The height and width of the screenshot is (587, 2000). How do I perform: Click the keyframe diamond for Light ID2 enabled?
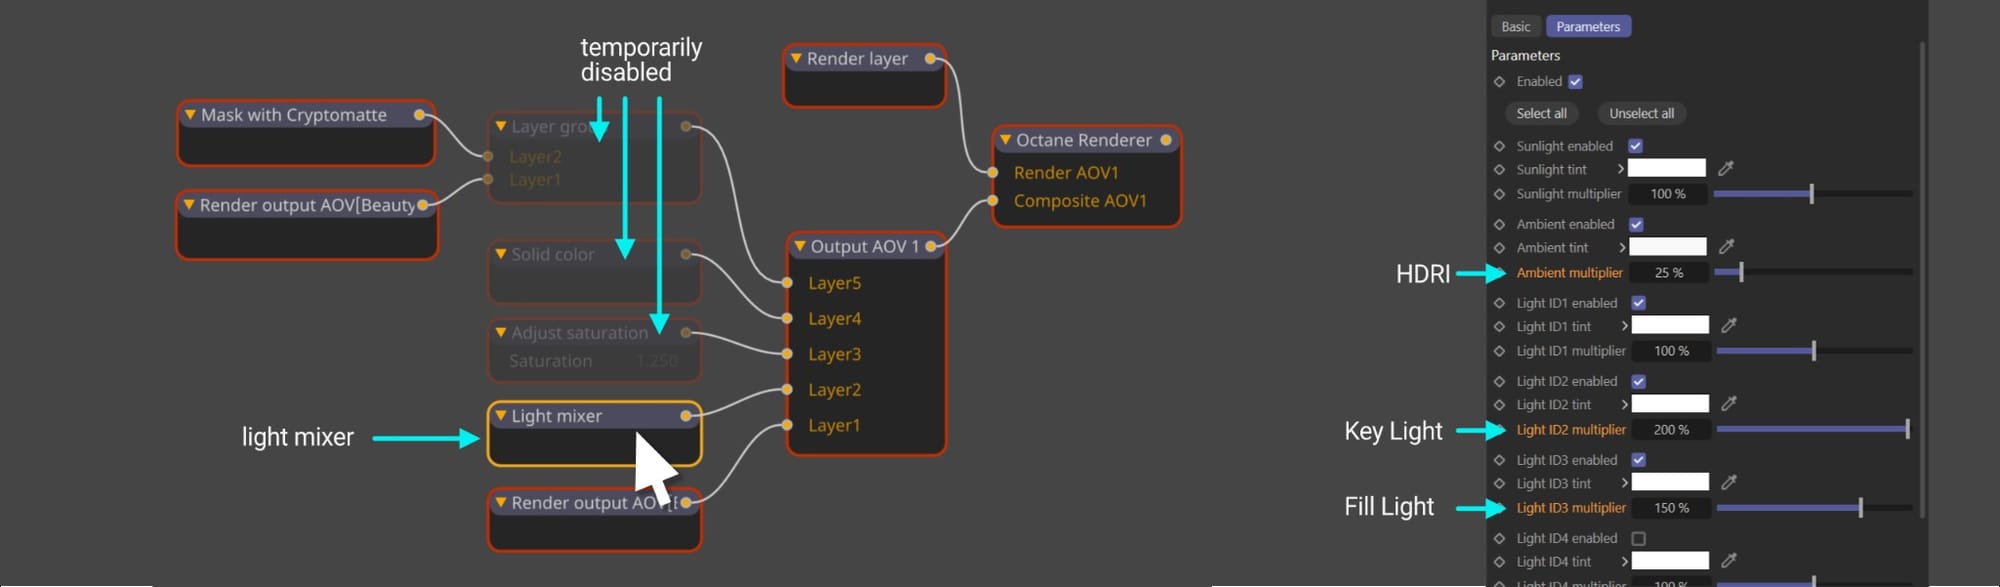[1499, 381]
